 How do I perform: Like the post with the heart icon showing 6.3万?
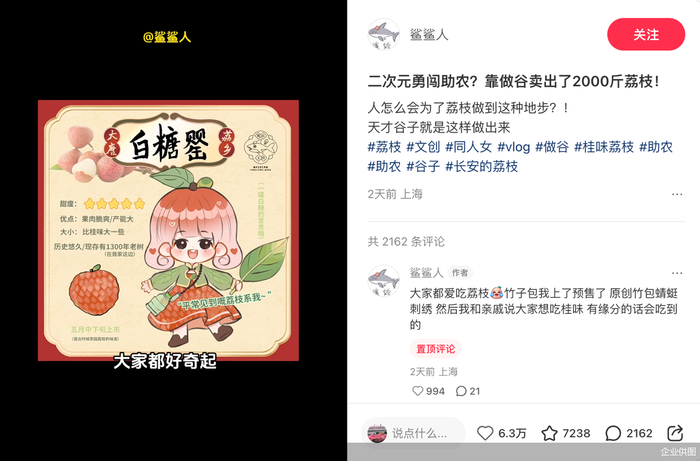485,433
